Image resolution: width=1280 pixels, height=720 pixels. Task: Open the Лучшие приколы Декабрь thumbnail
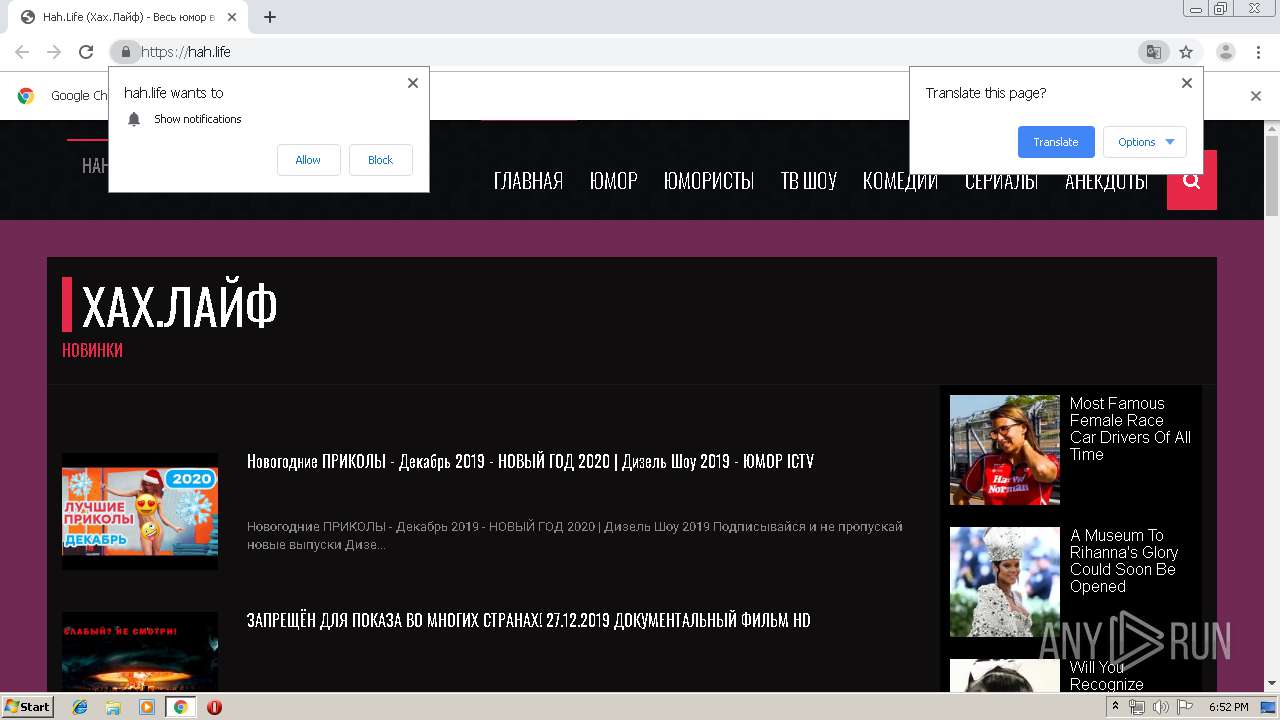pos(140,512)
